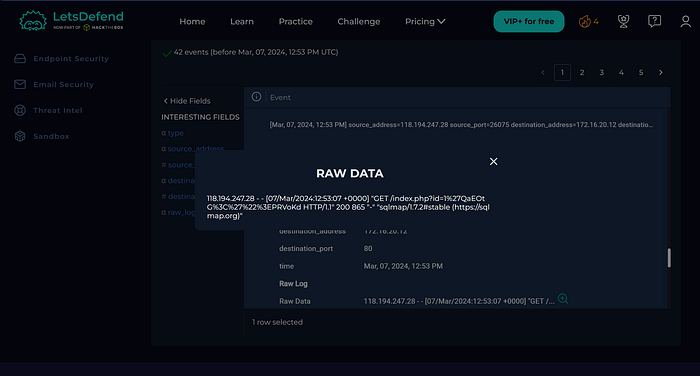Close the RAW DATA popup

coord(493,162)
